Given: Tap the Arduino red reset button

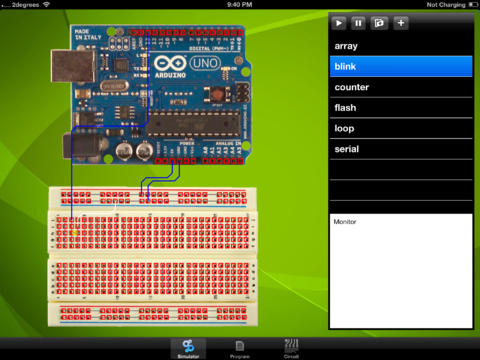Looking at the screenshot, I should click(x=218, y=94).
